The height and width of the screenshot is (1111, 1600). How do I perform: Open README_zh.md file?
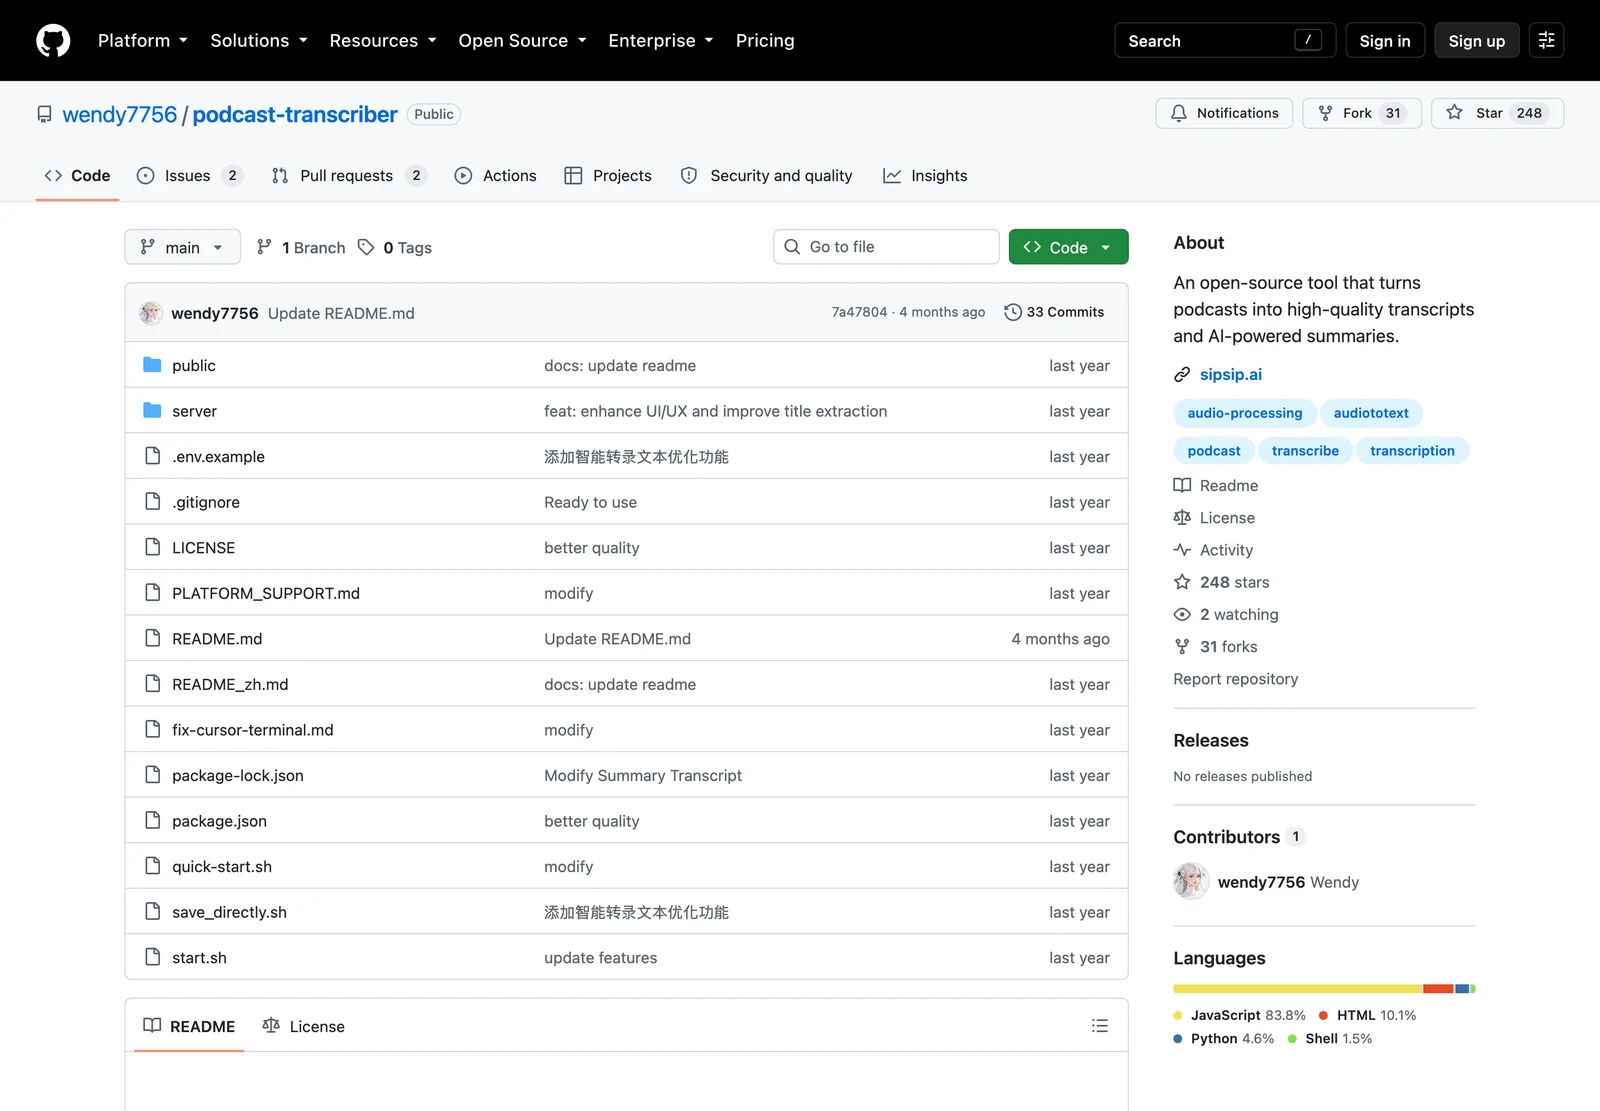(230, 684)
